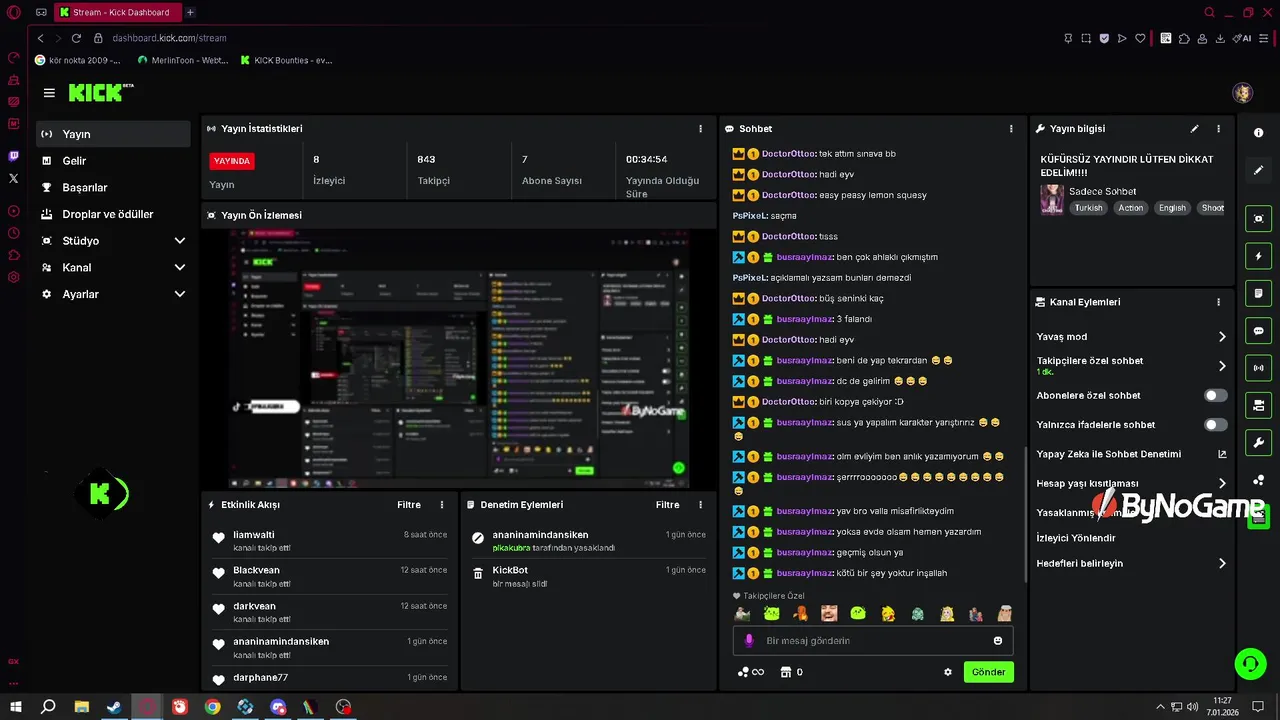The height and width of the screenshot is (720, 1280).
Task: Toggle Abonelere özel sohbet switch
Action: [1216, 395]
